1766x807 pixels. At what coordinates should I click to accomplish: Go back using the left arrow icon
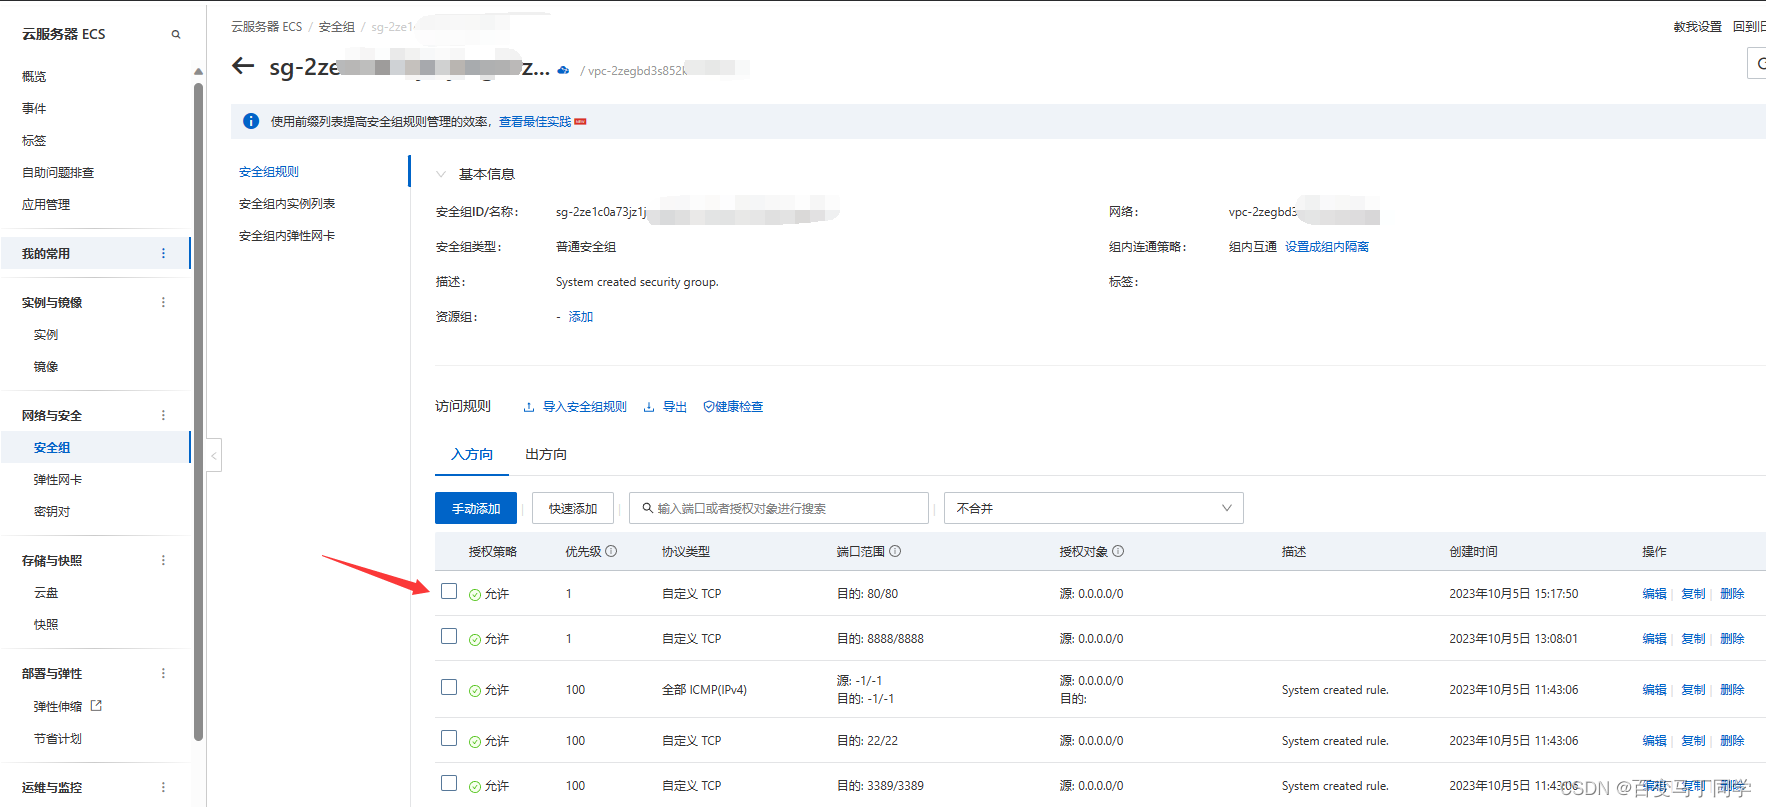tap(243, 66)
